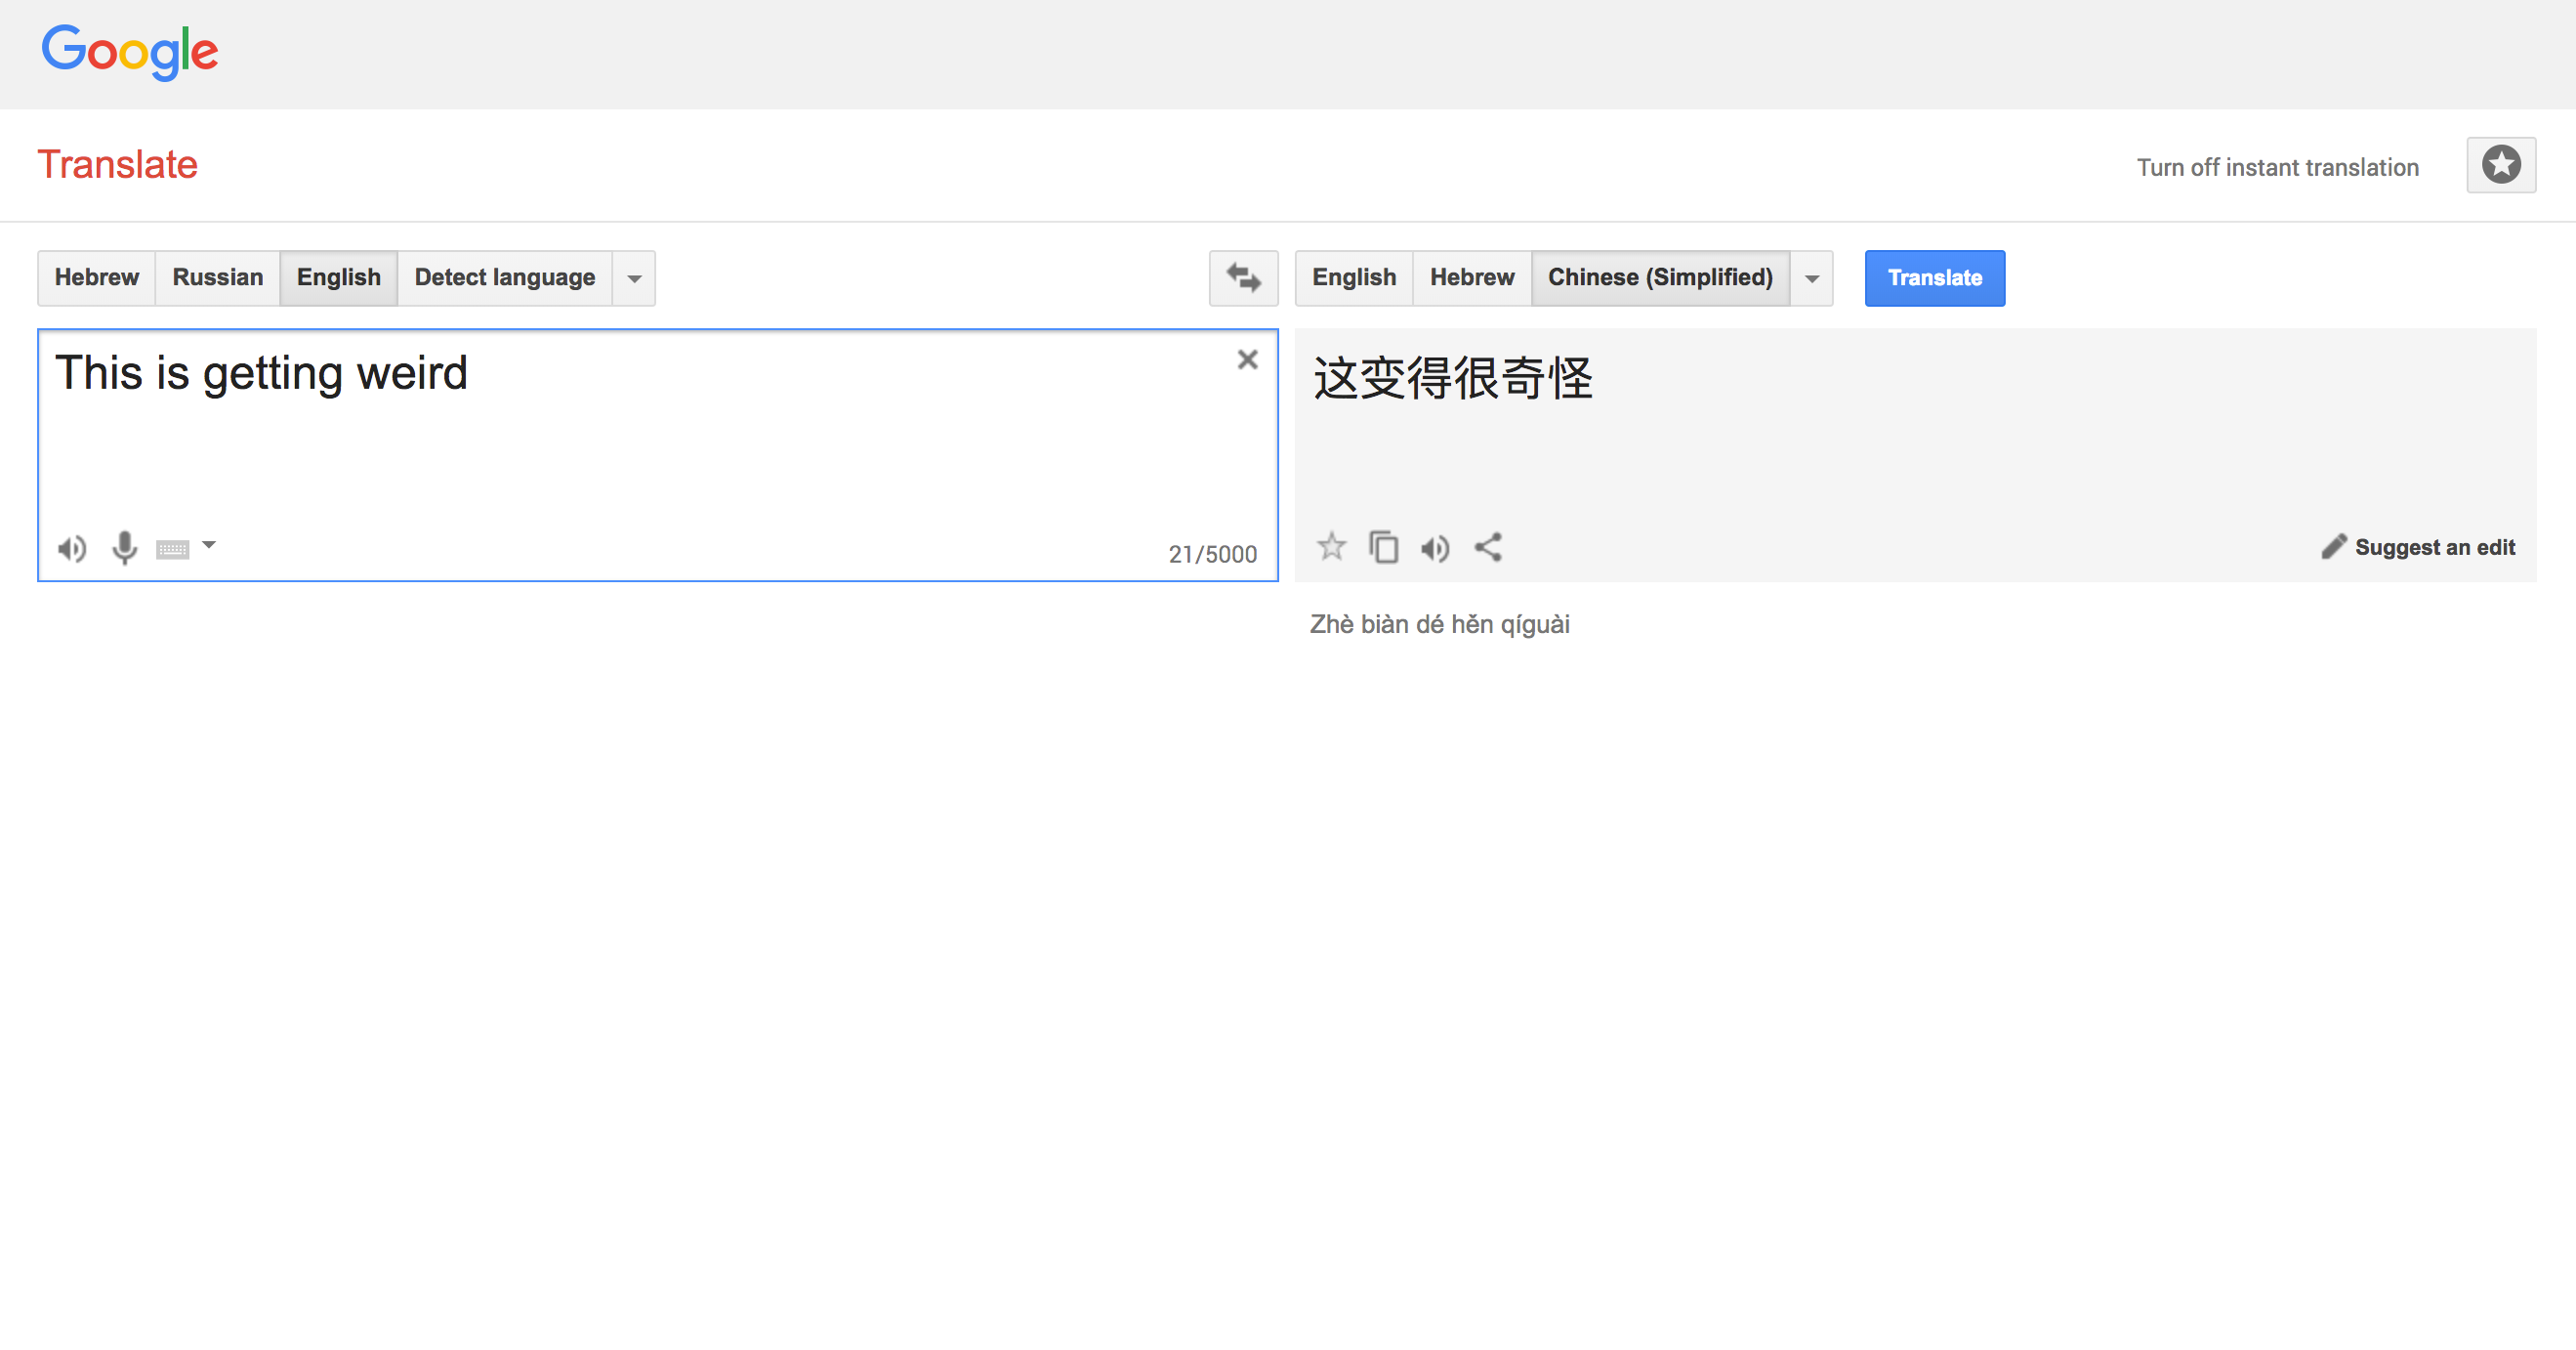Open the virtual keyboard icon
Image resolution: width=2576 pixels, height=1350 pixels.
coord(173,549)
